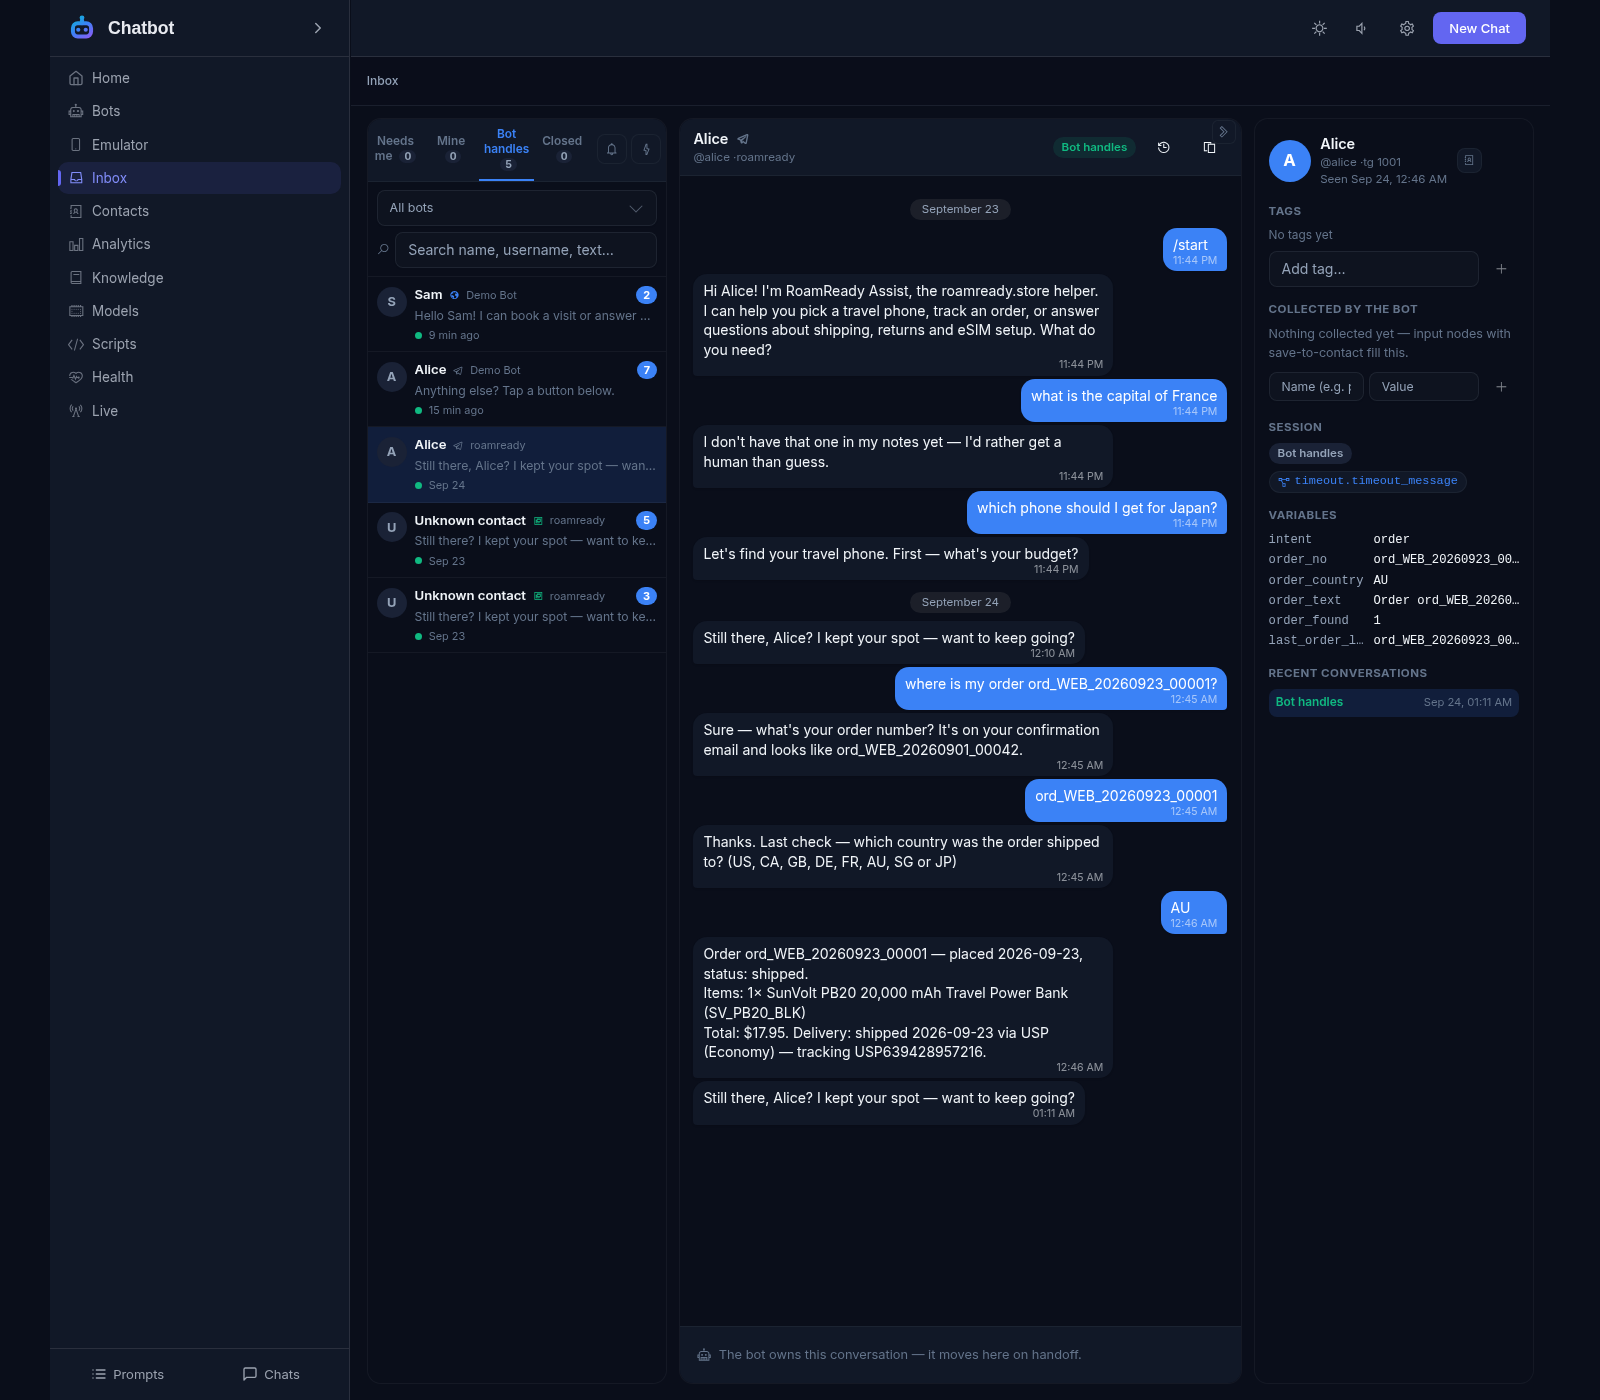Viewport: 1600px width, 1400px height.
Task: Open the Home page in the sidebar
Action: [x=200, y=78]
